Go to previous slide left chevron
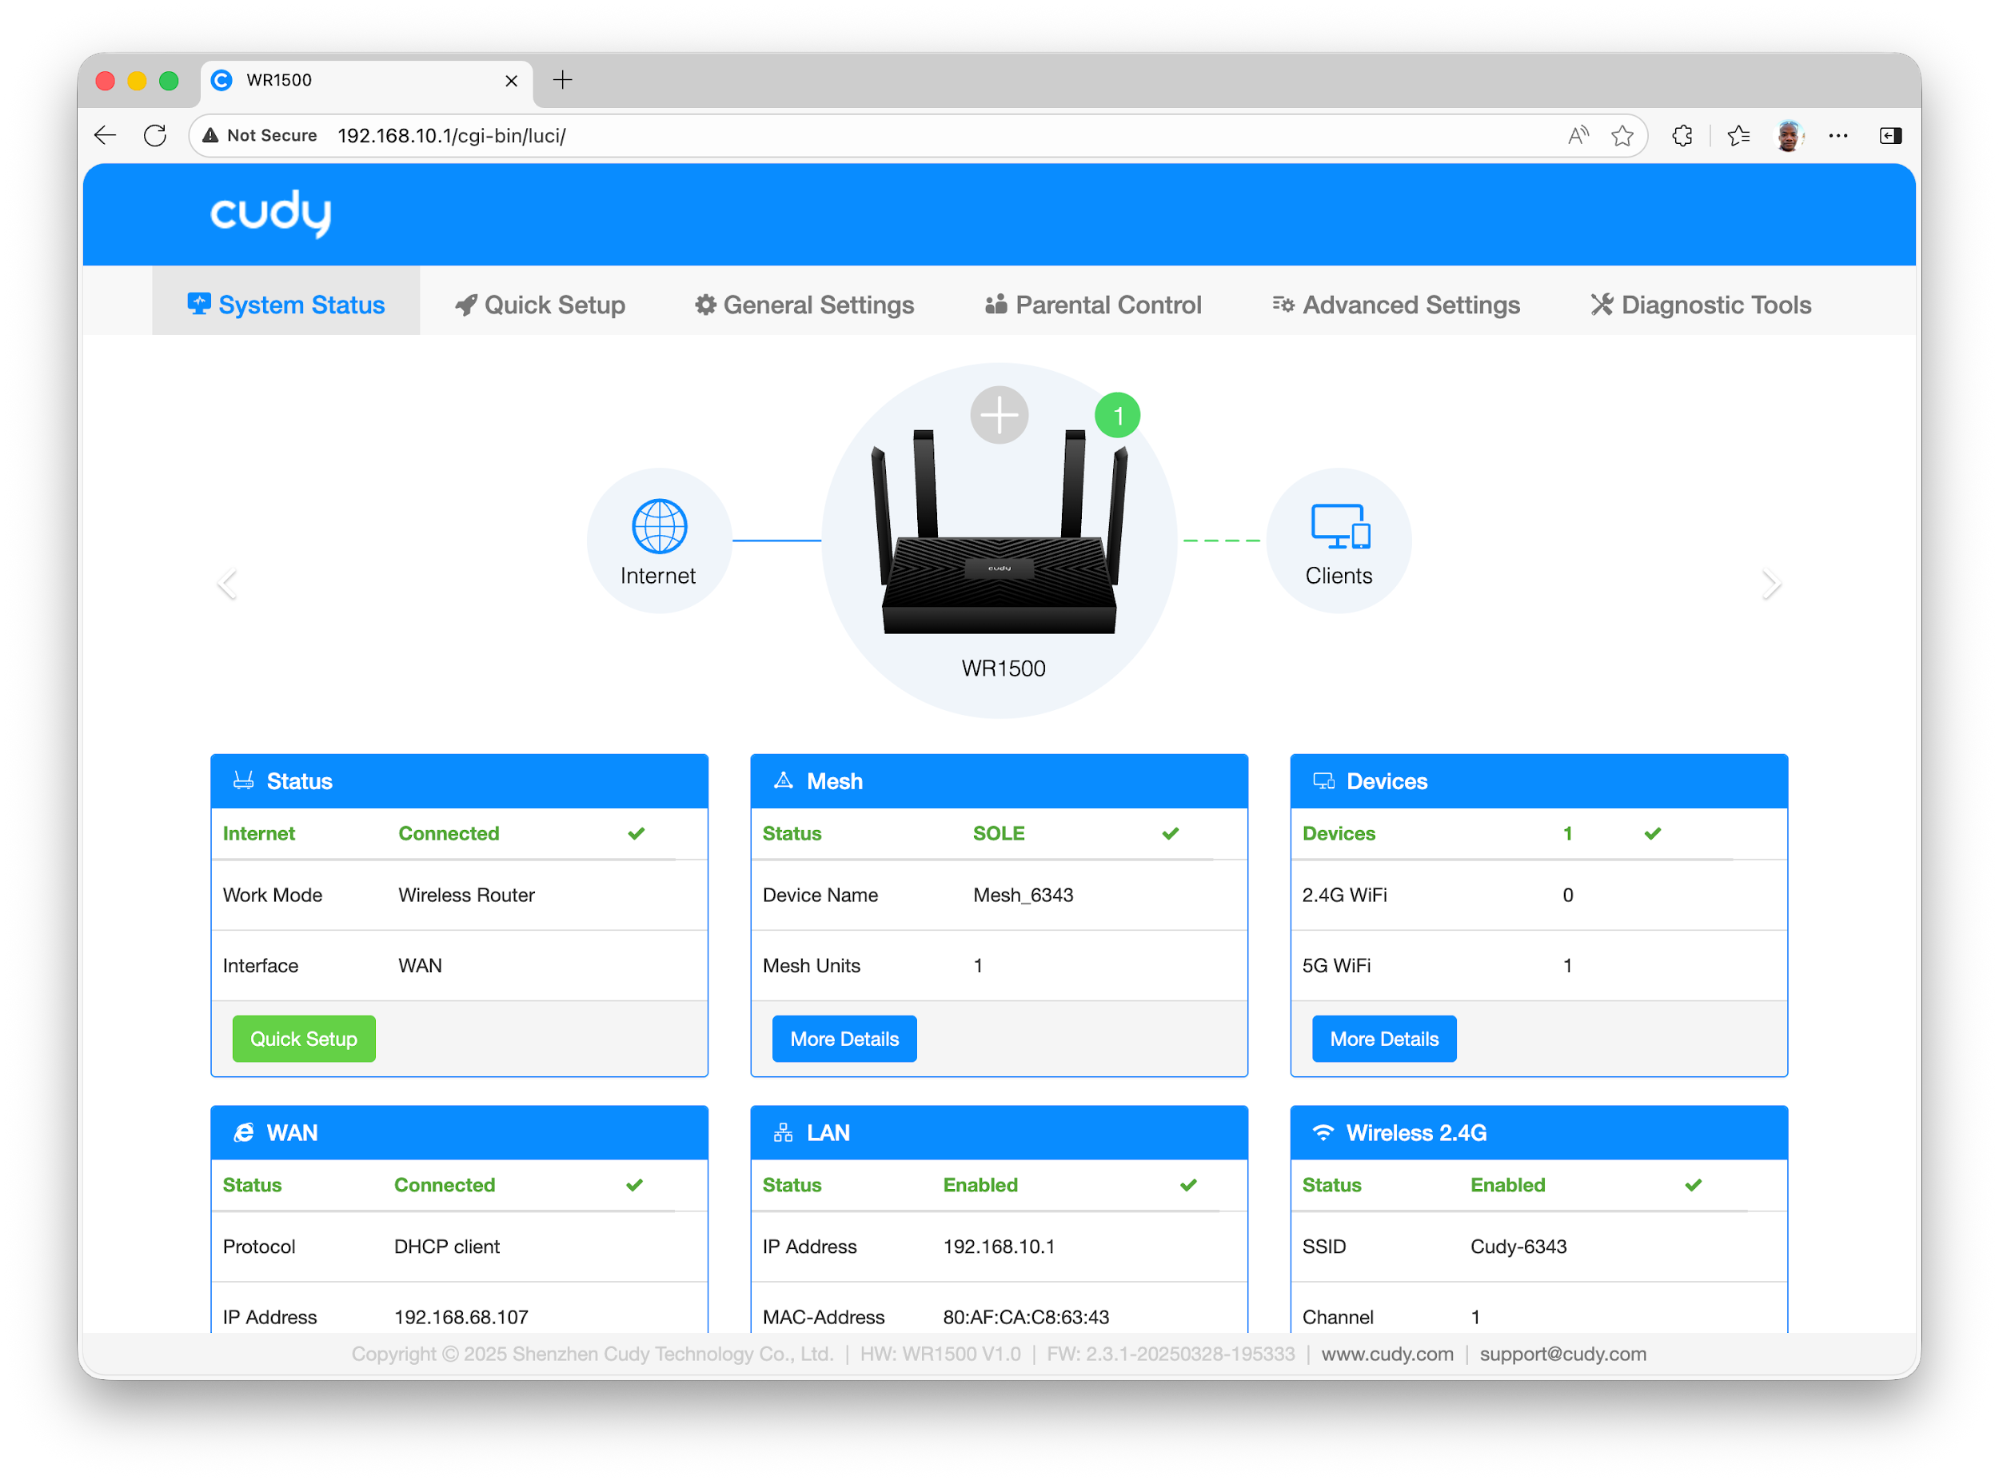This screenshot has height=1483, width=1999. pyautogui.click(x=228, y=584)
